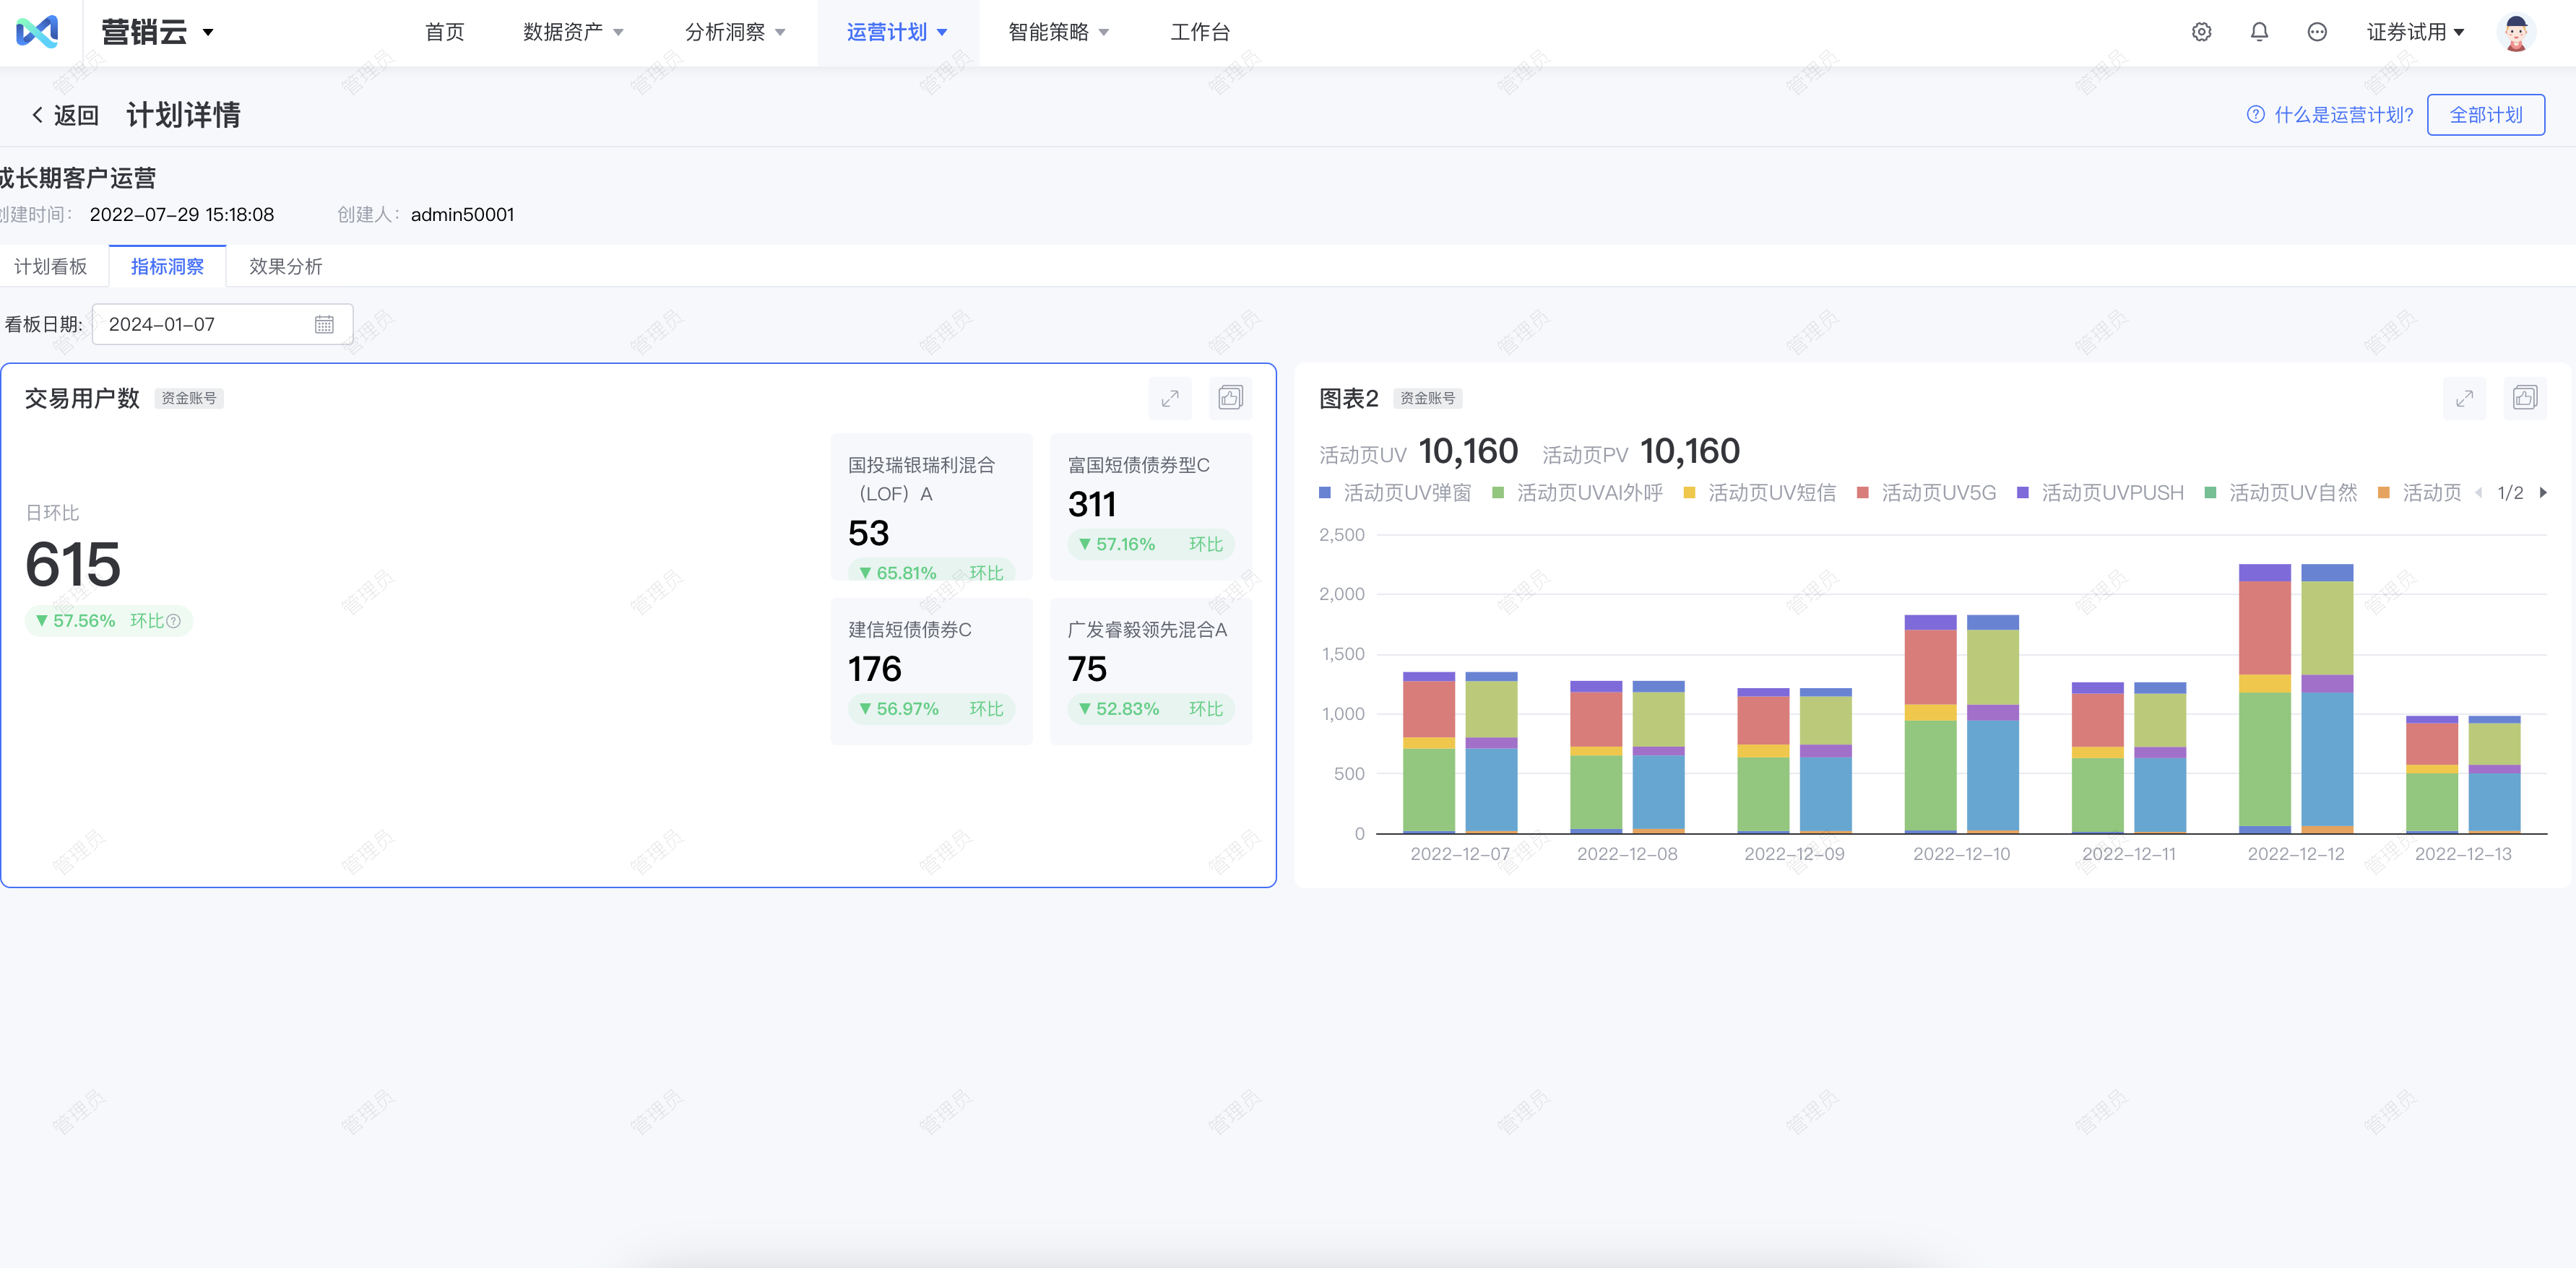Viewport: 2576px width, 1268px height.
Task: Toggle the last partially shown 活动页 legend
Action: click(2420, 492)
